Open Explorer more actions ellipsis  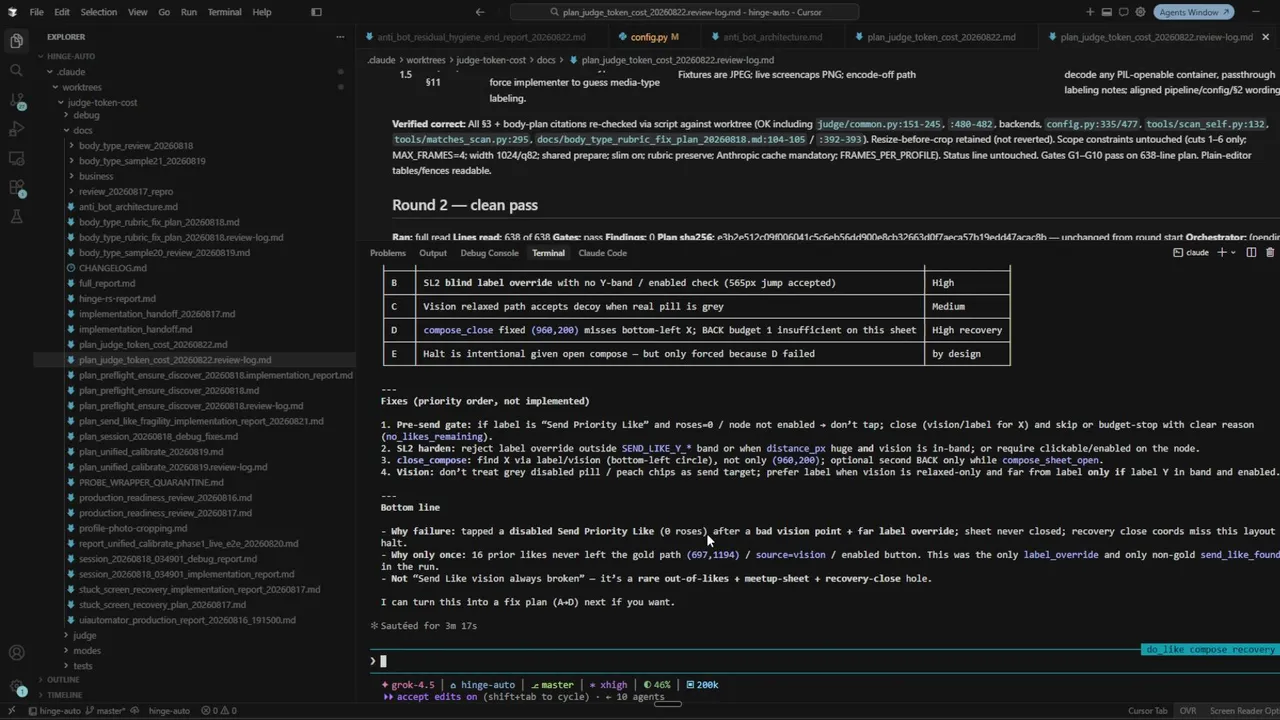click(x=342, y=37)
